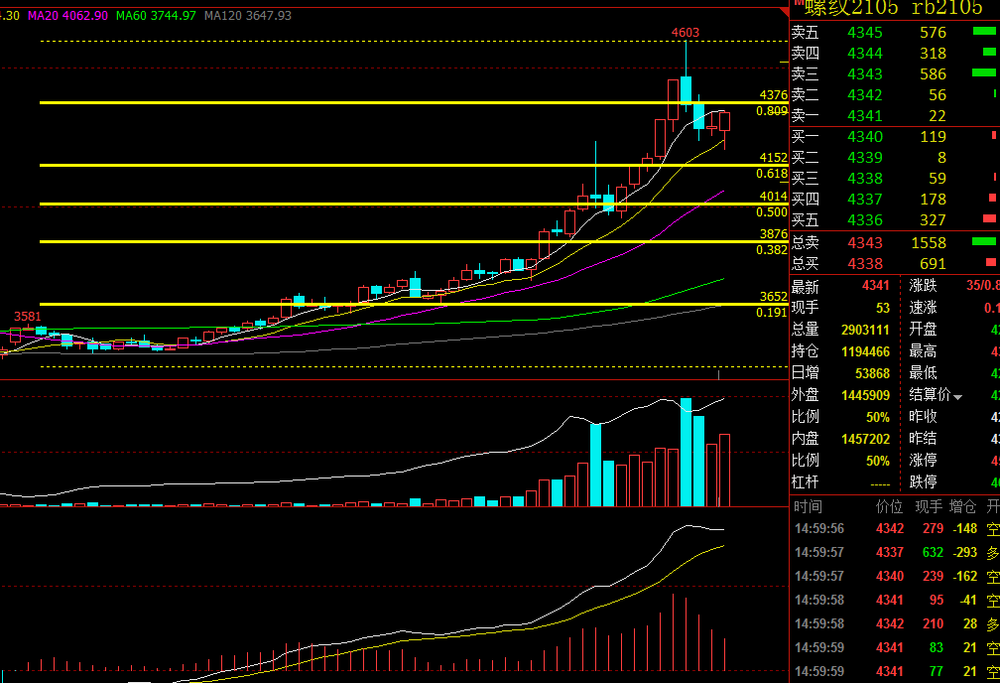Select the 0.618 Fibonacci line at 4152
Screen dimensions: 1000x683
[400, 165]
